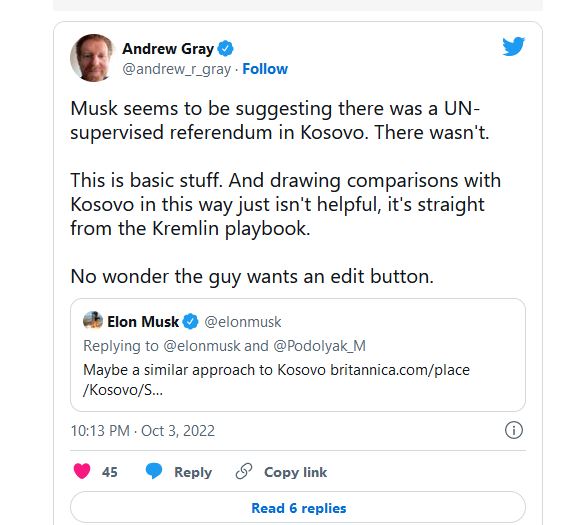Image resolution: width=579 pixels, height=525 pixels.
Task: Open Andrew Gray's profile picture
Action: click(x=92, y=58)
